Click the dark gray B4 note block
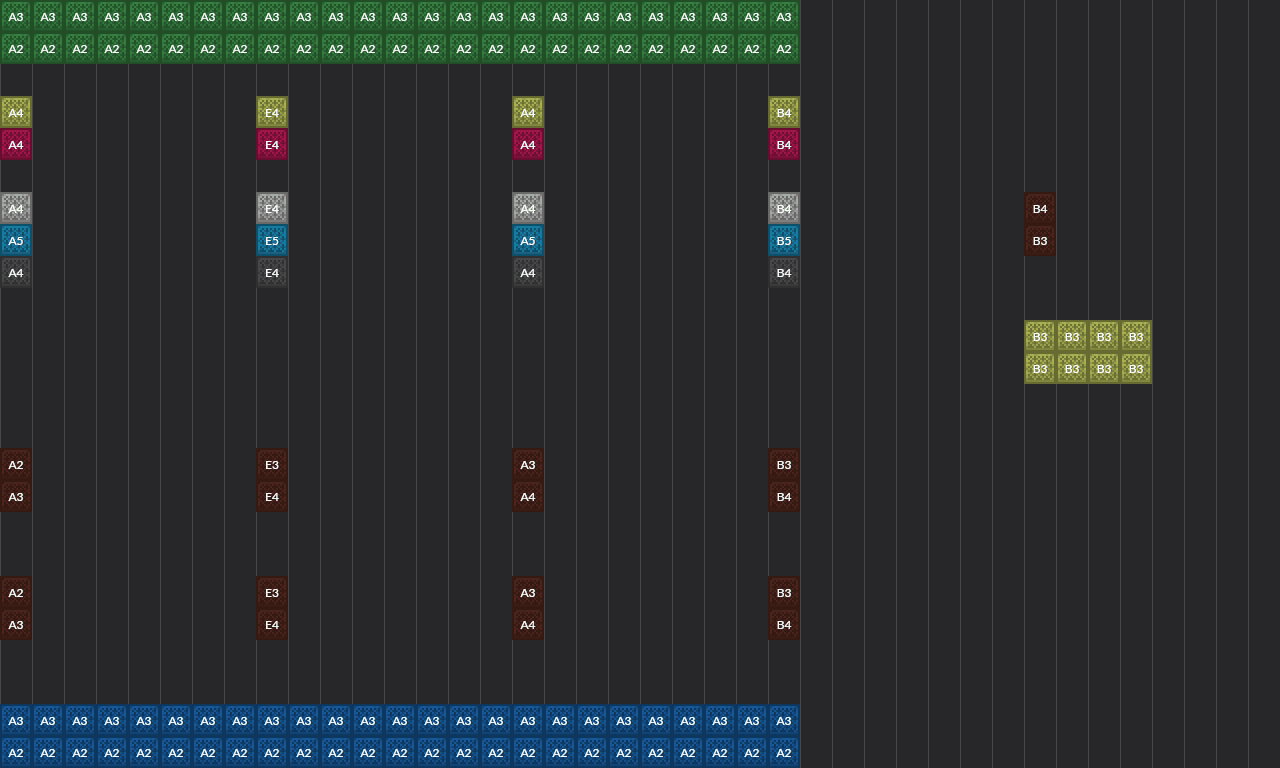The image size is (1280, 768). click(x=784, y=272)
